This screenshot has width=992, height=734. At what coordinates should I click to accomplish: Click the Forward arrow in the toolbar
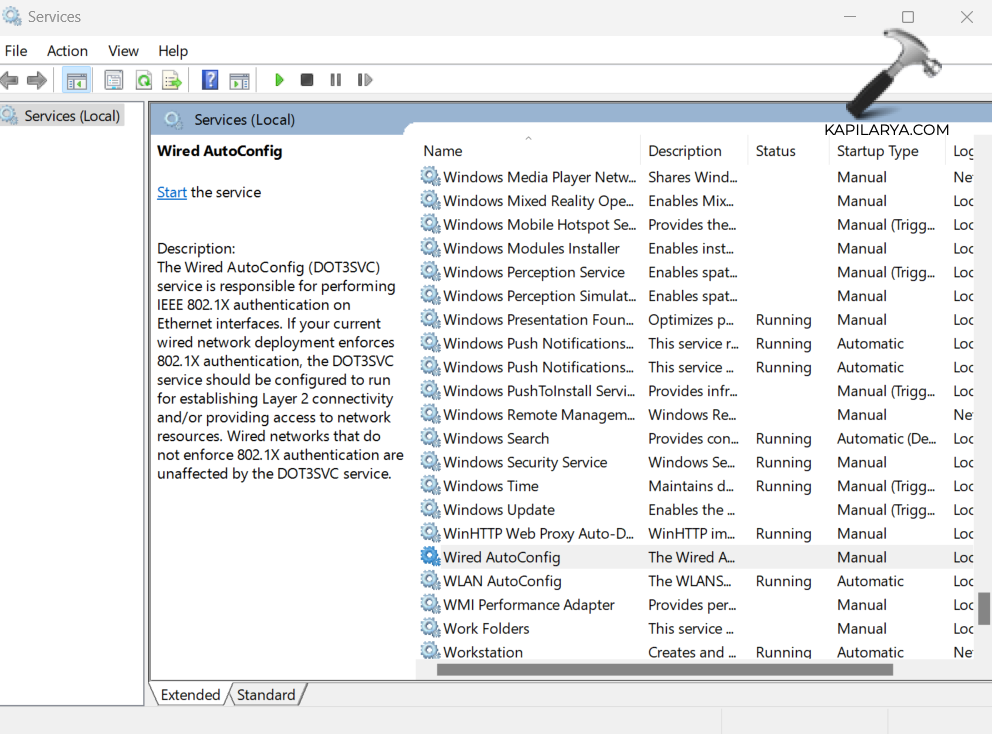(37, 80)
